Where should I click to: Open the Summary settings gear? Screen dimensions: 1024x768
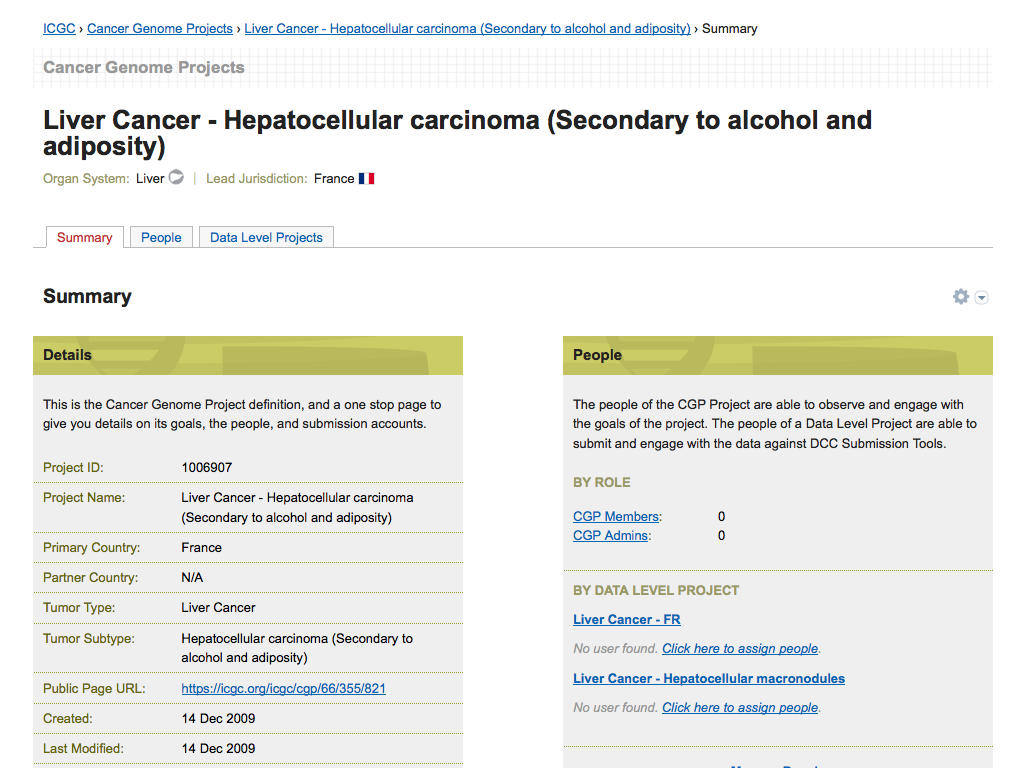coord(961,297)
